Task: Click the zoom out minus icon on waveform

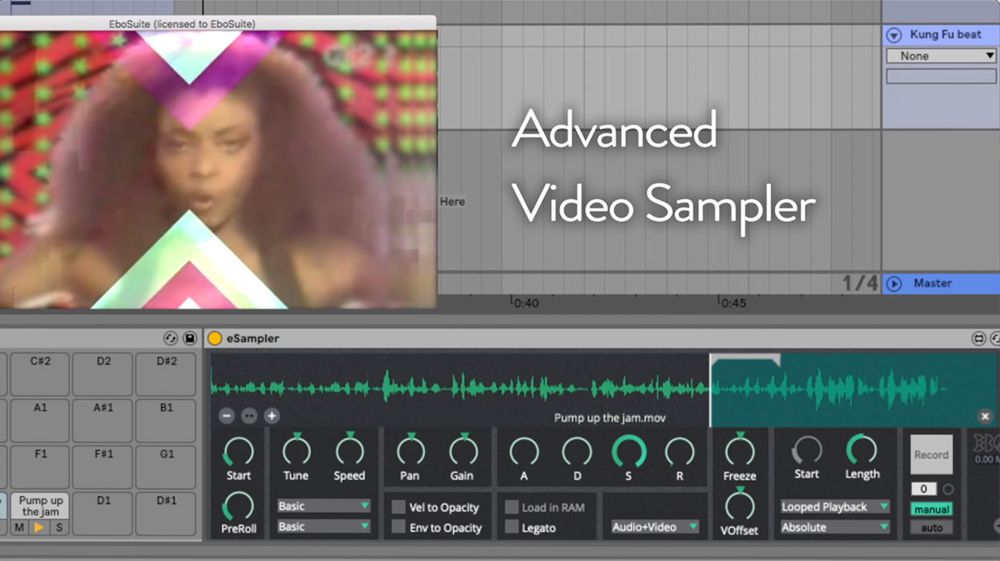Action: click(x=226, y=416)
